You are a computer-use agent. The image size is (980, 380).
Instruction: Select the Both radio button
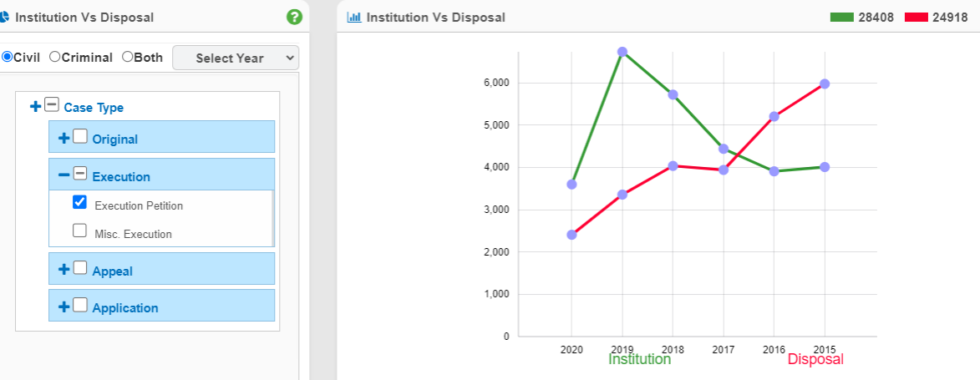click(128, 57)
